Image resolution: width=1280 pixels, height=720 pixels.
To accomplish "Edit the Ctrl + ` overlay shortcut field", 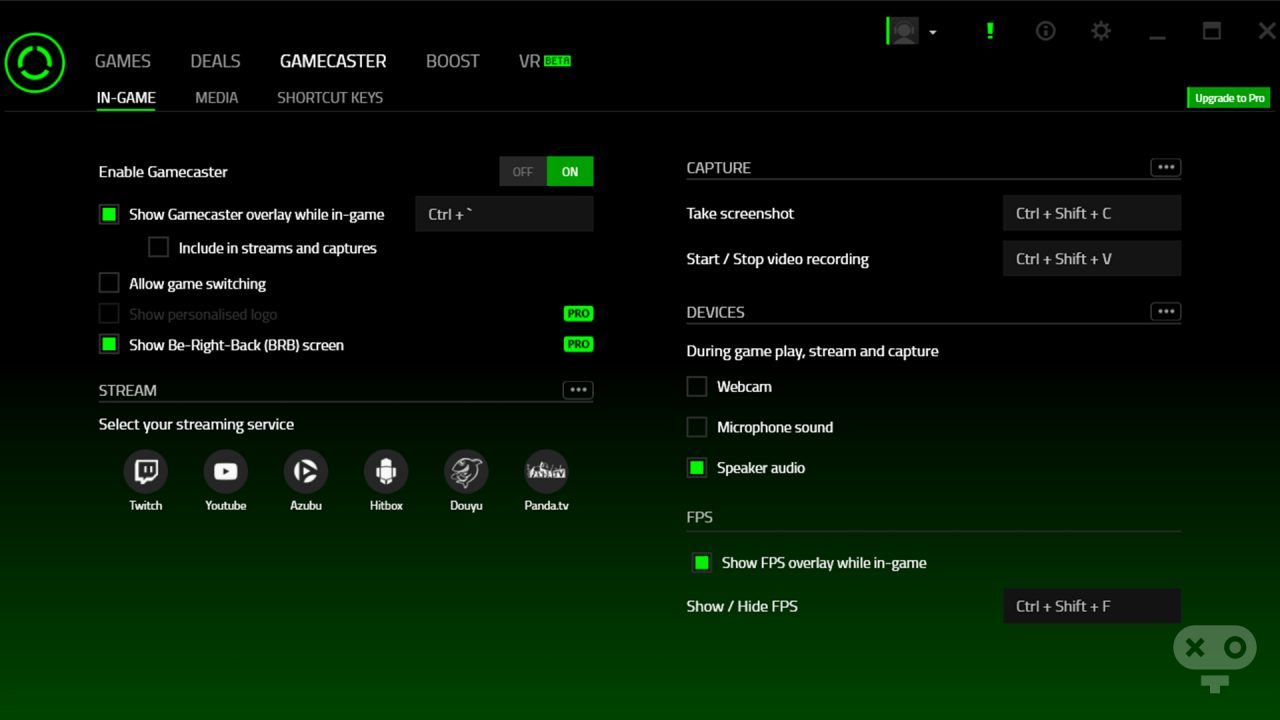I will (x=504, y=214).
